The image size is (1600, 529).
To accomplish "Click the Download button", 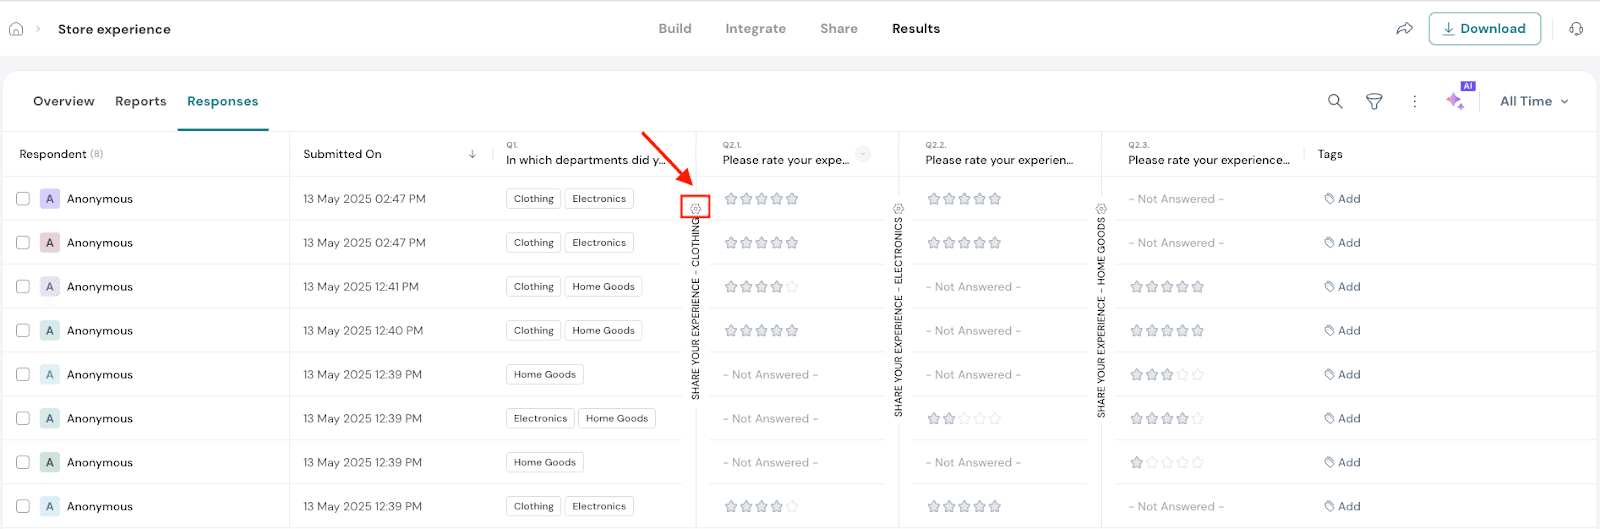I will [1484, 29].
